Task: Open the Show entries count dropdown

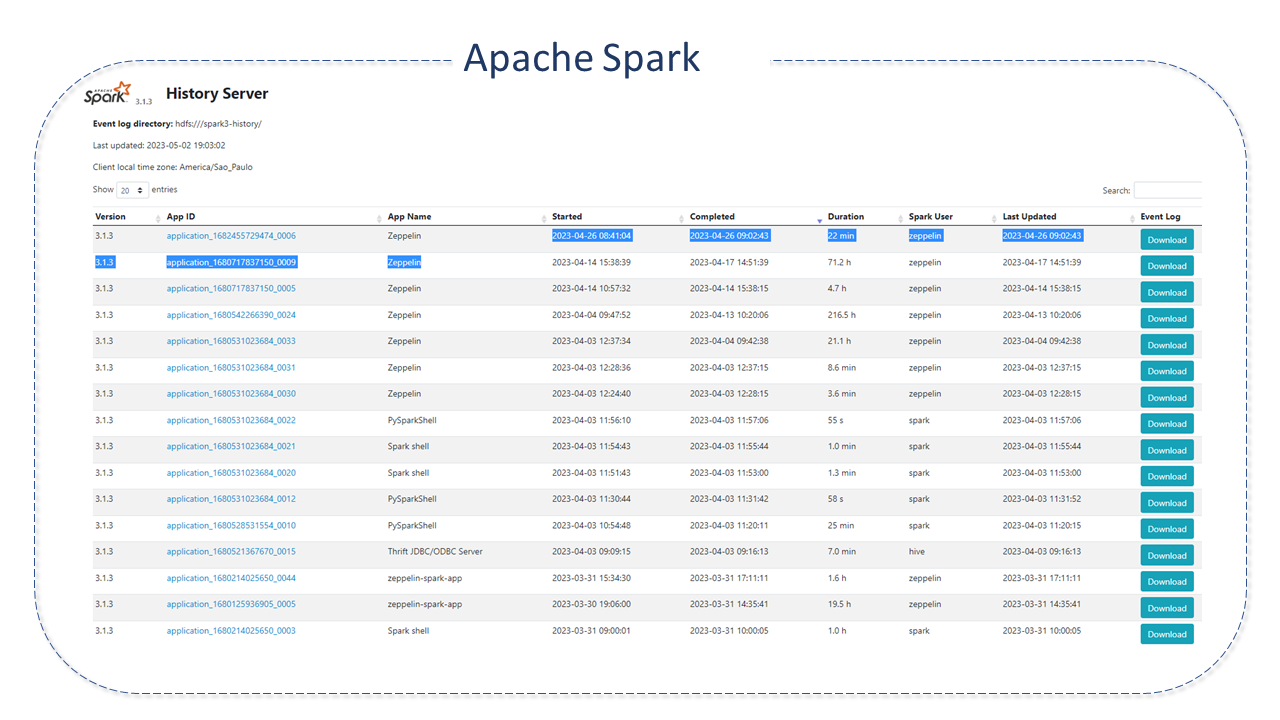Action: (x=132, y=190)
